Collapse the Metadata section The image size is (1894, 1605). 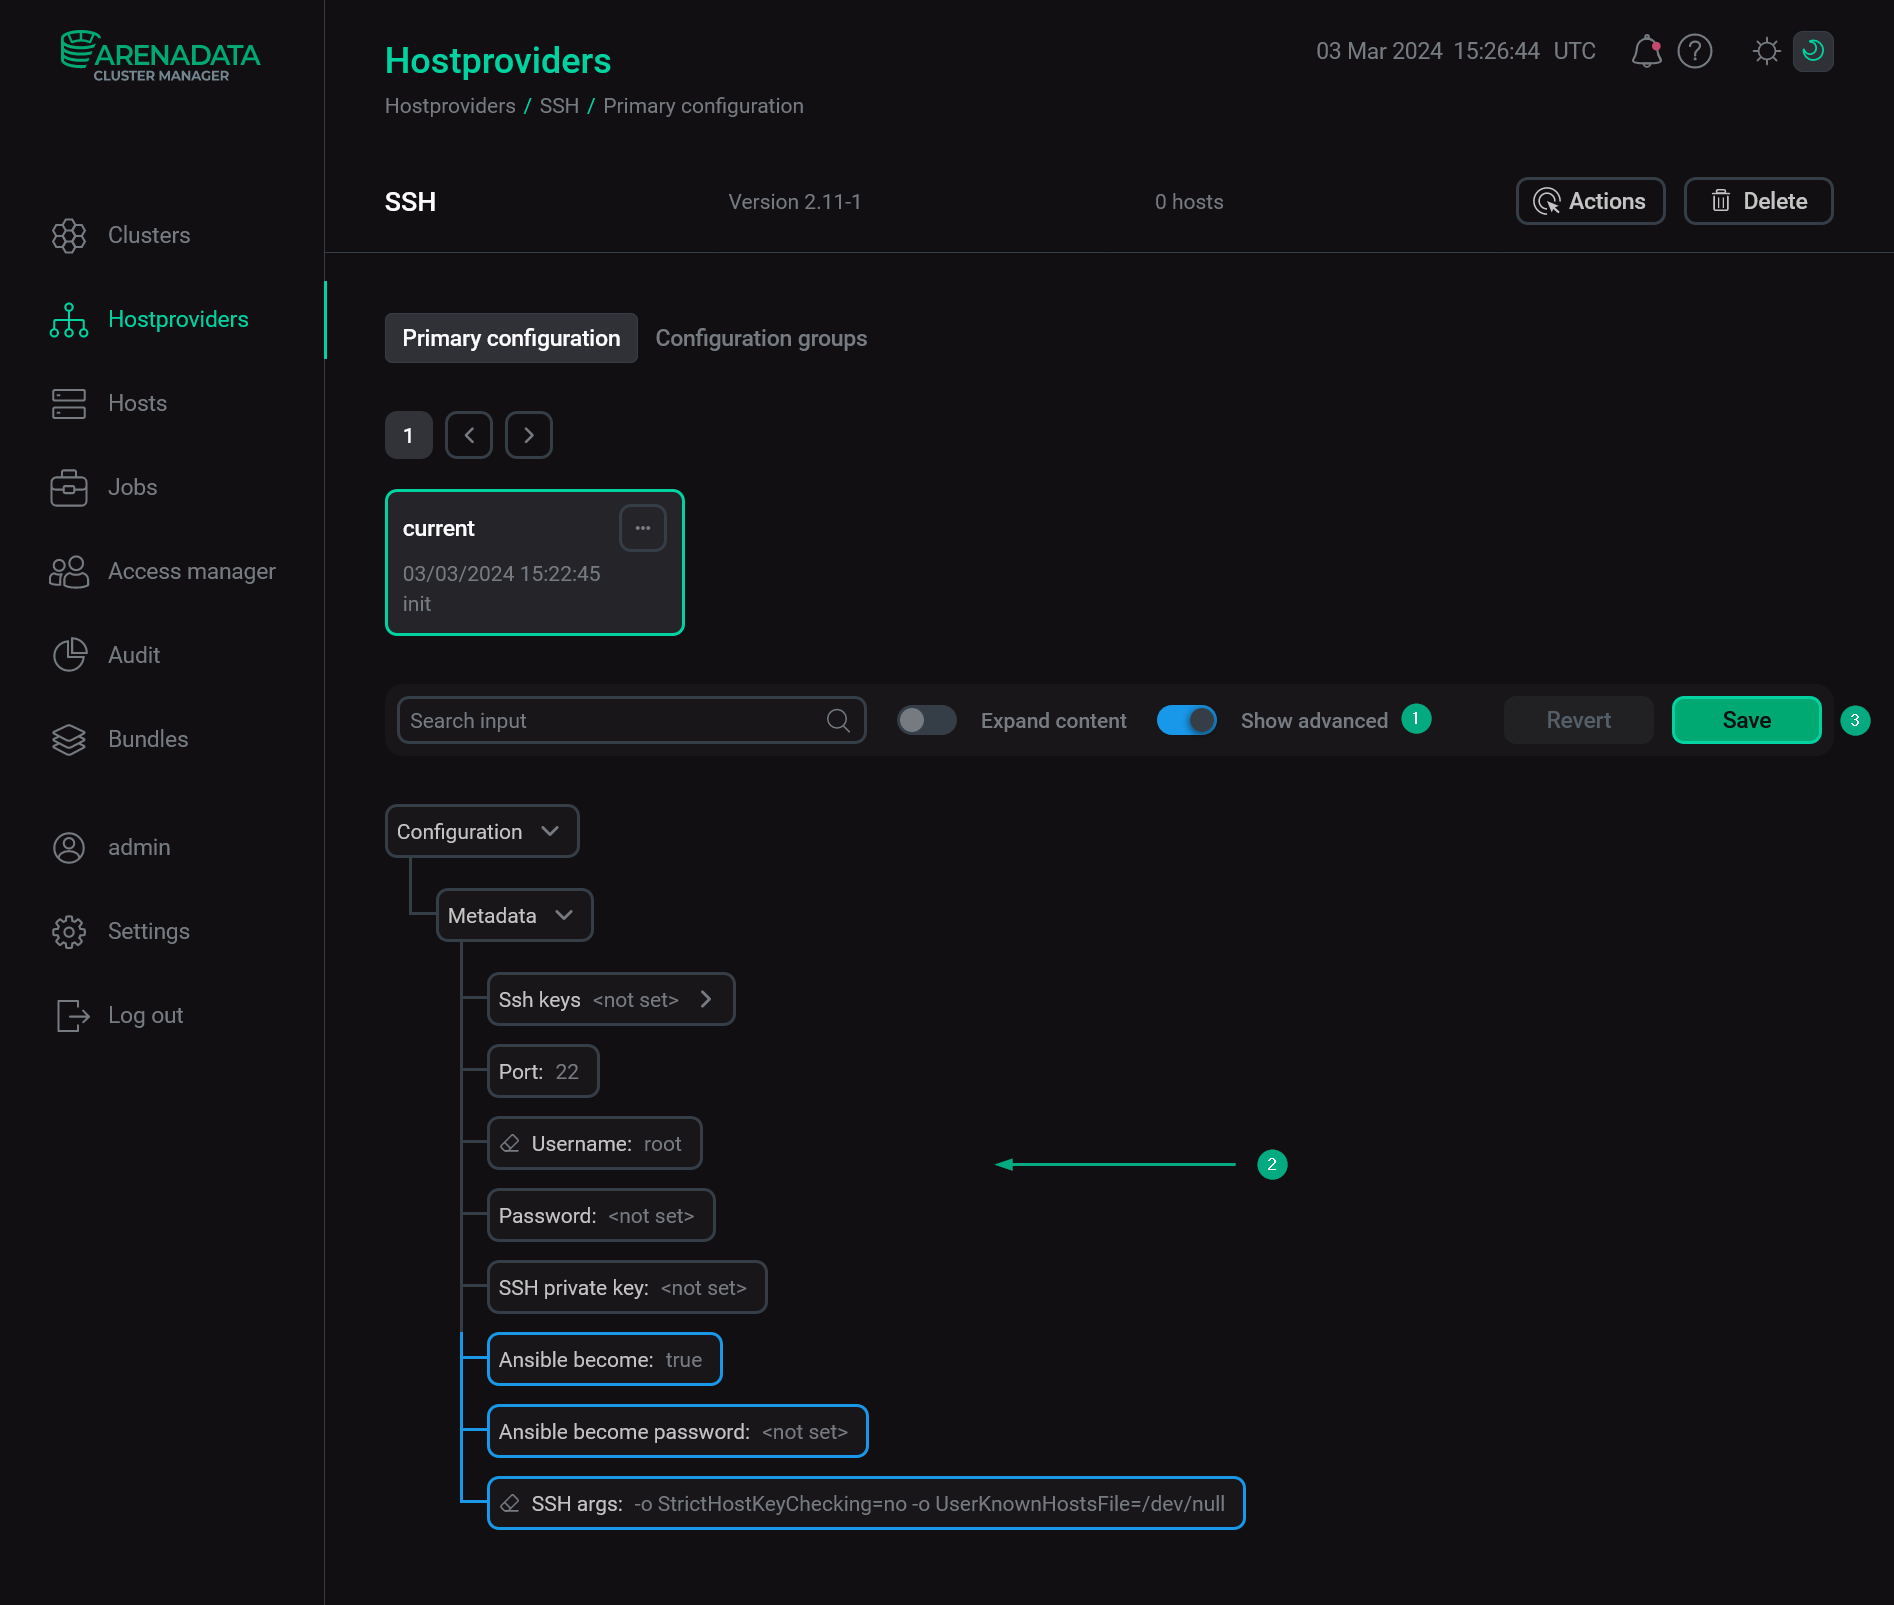point(564,914)
